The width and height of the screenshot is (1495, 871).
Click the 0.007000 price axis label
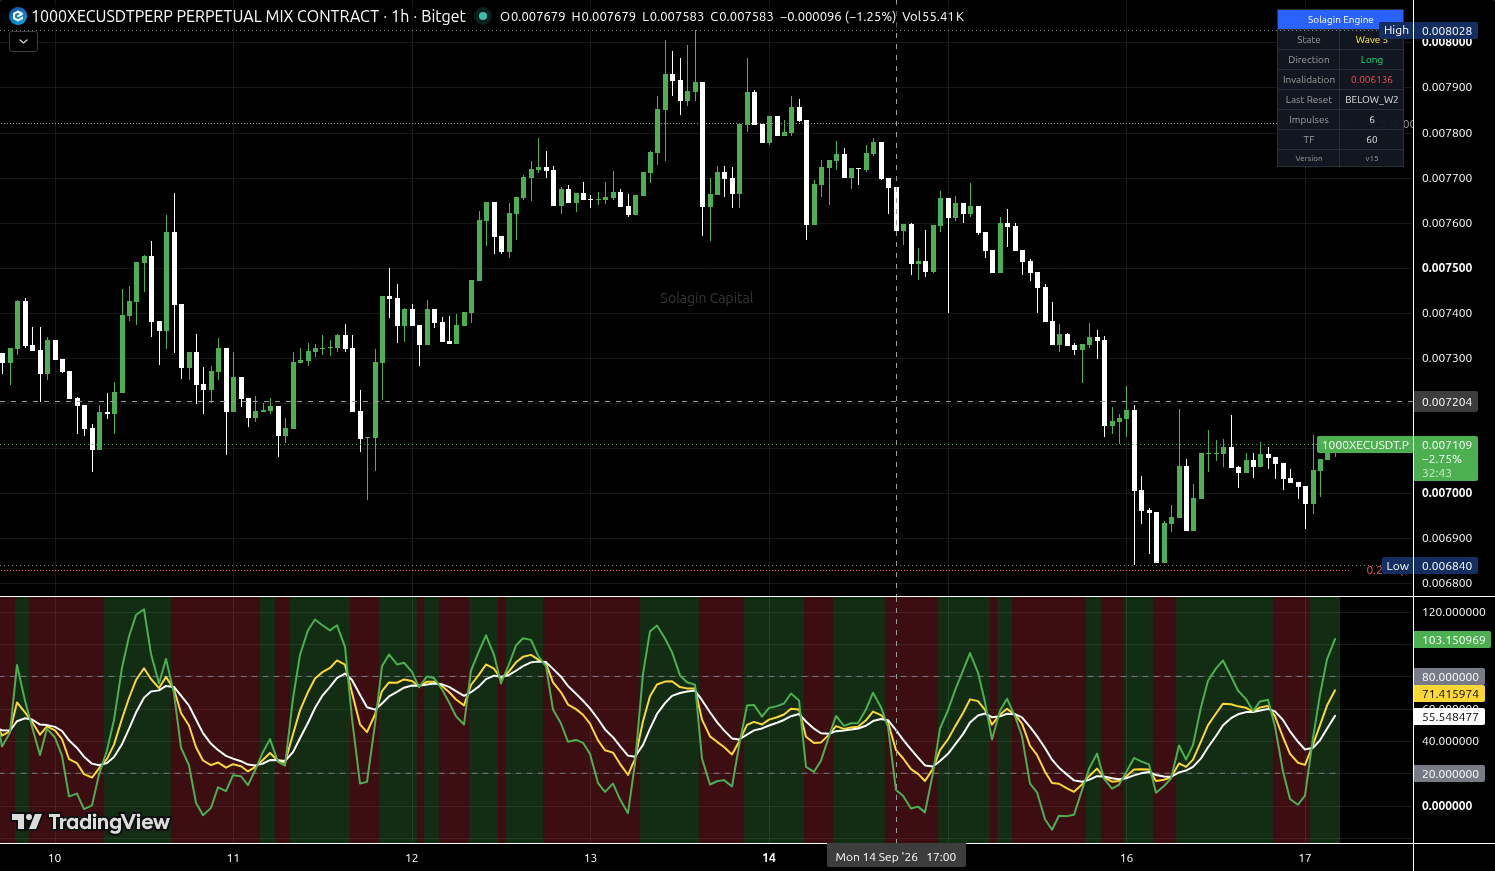click(1447, 493)
